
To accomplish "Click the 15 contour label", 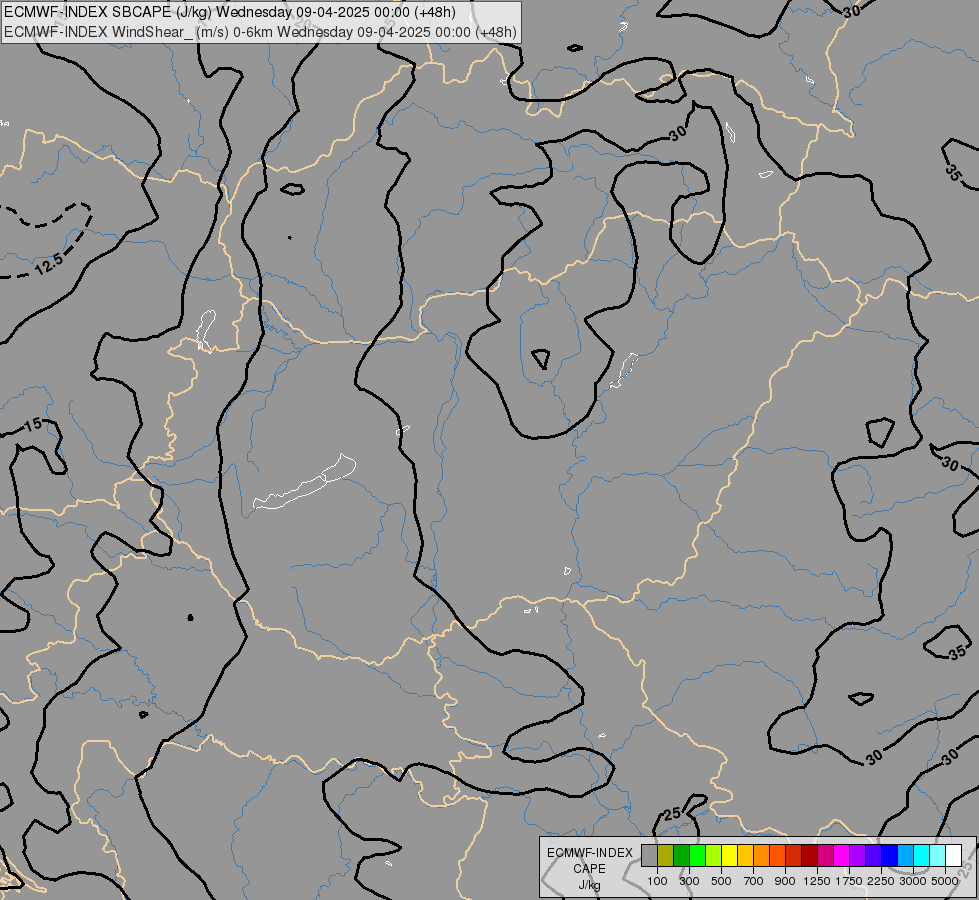I will click(x=33, y=425).
